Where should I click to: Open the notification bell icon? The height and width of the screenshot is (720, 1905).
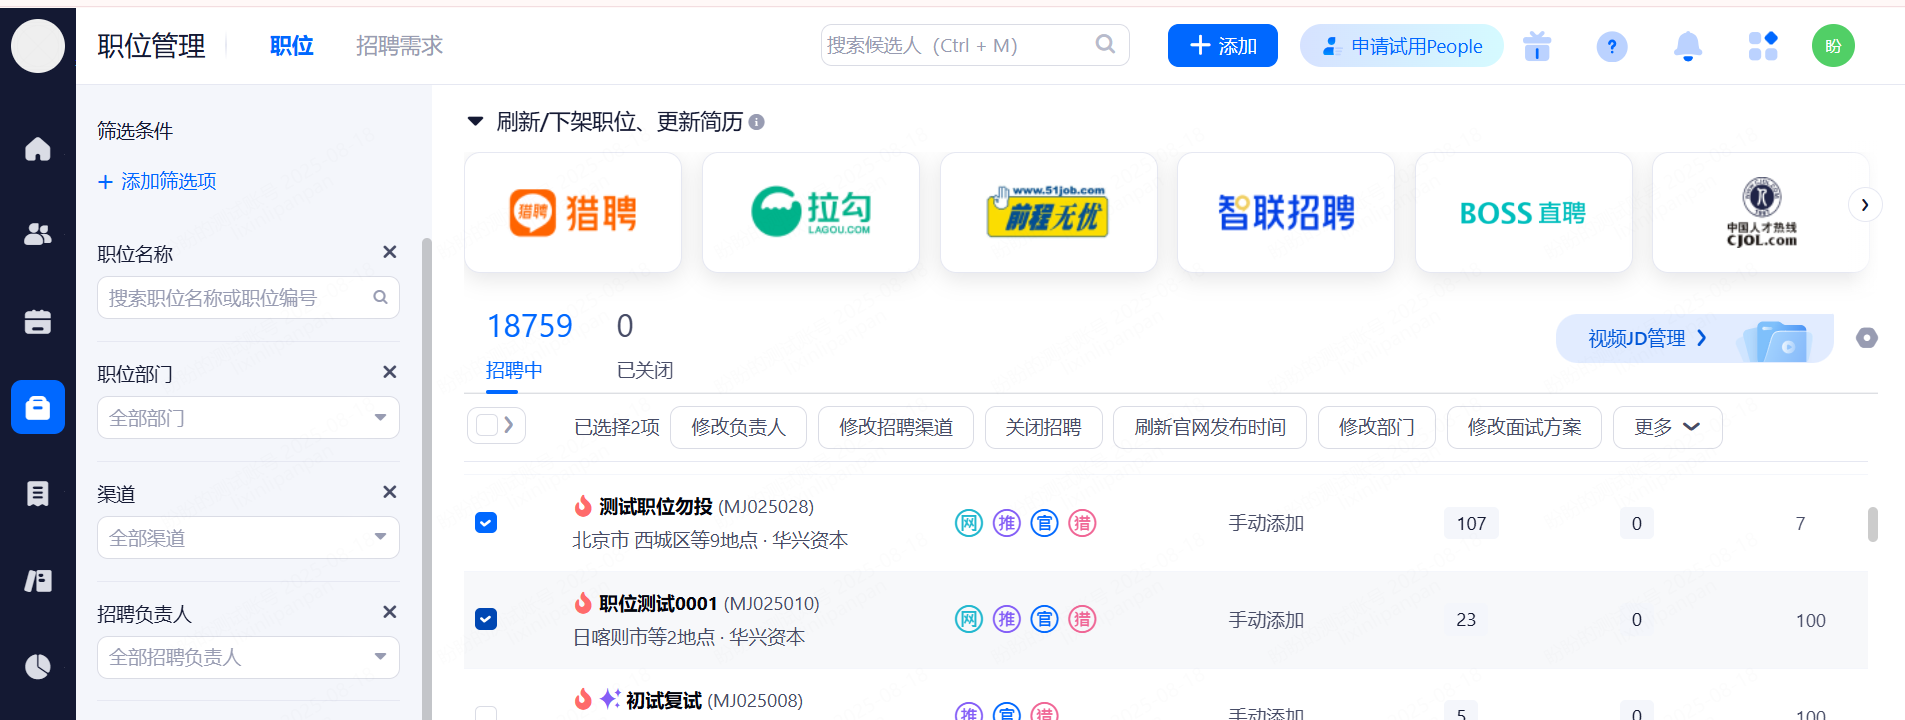coord(1687,46)
